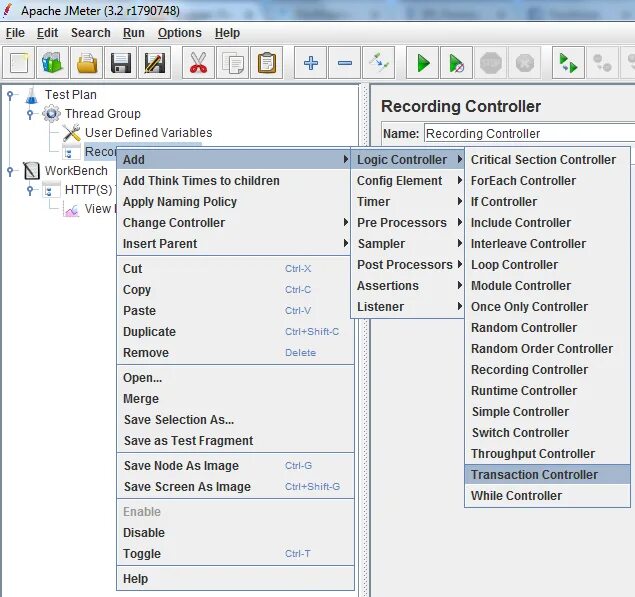Viewport: 635px width, 597px height.
Task: Click the WorkBench clipboard icon
Action: (32, 171)
